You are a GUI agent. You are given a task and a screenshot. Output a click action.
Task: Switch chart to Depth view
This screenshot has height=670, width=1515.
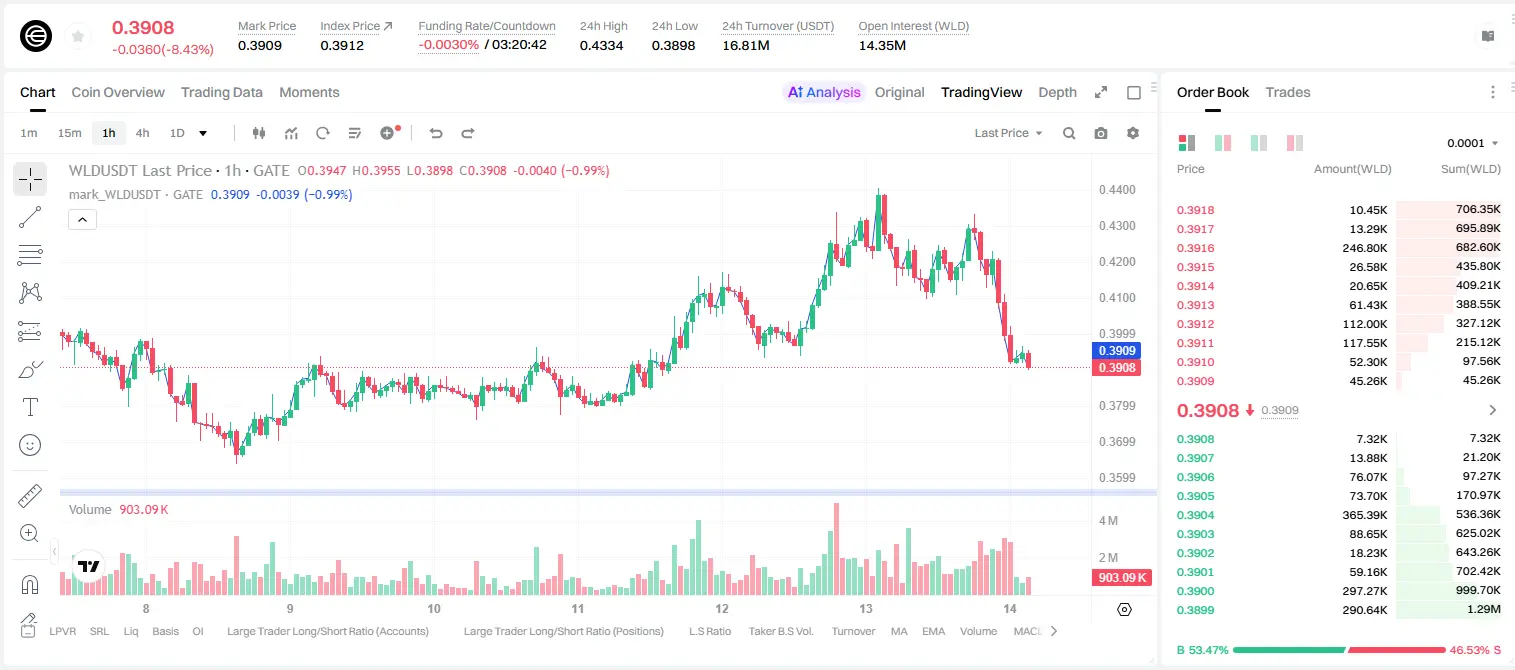click(1057, 92)
